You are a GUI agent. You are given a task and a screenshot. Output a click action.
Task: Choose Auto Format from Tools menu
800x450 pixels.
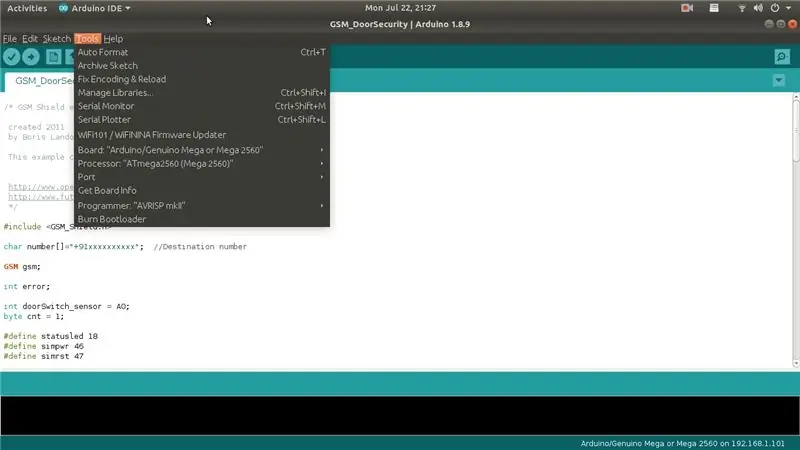202,52
